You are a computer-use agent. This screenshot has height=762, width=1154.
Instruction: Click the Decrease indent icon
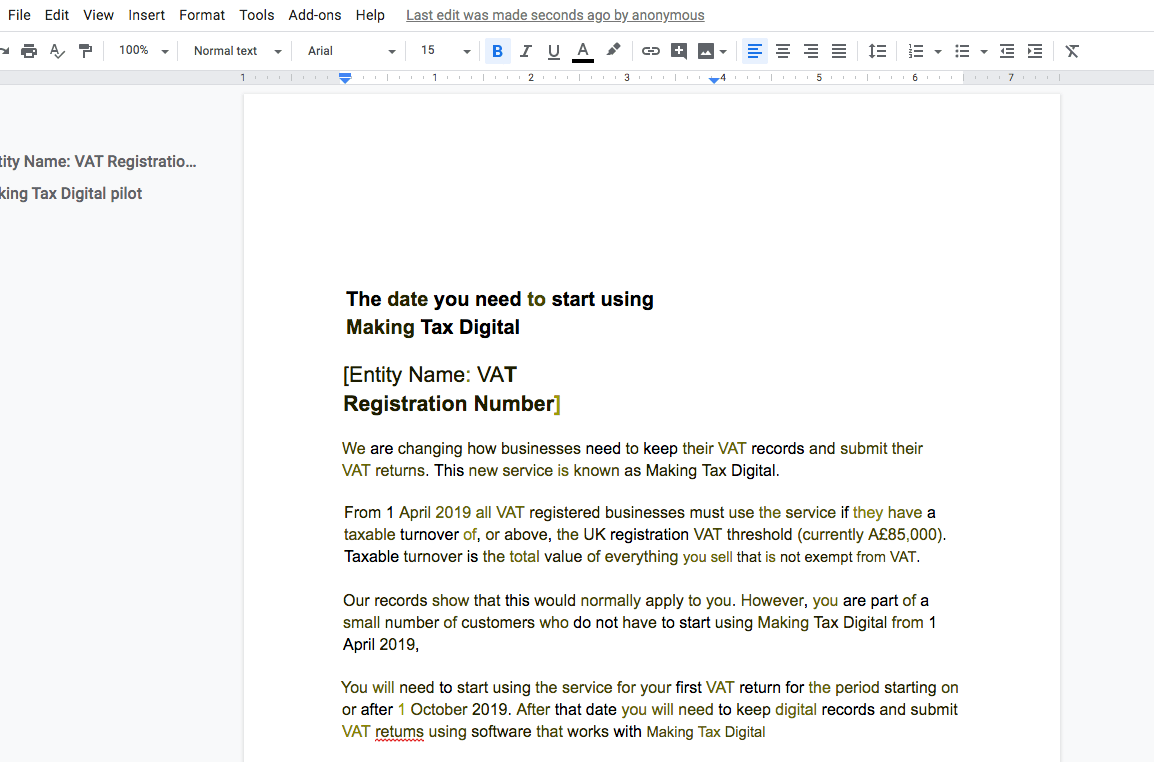tap(1007, 51)
